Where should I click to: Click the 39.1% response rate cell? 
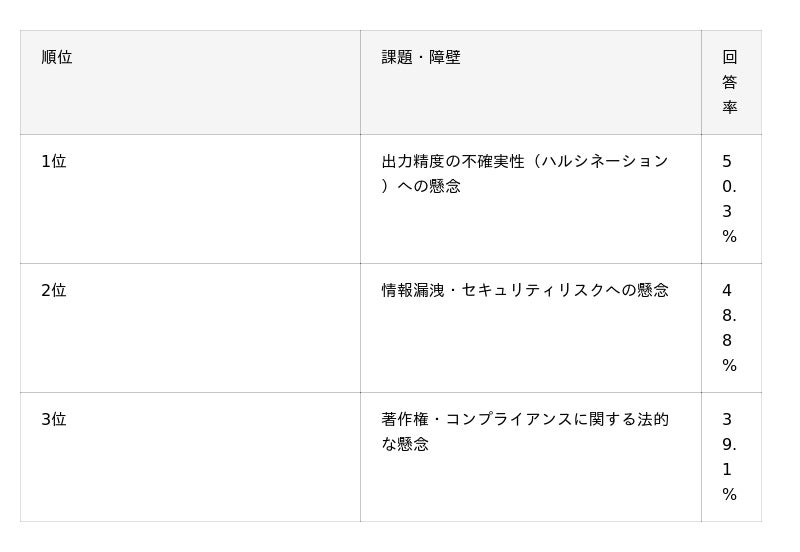coord(730,457)
